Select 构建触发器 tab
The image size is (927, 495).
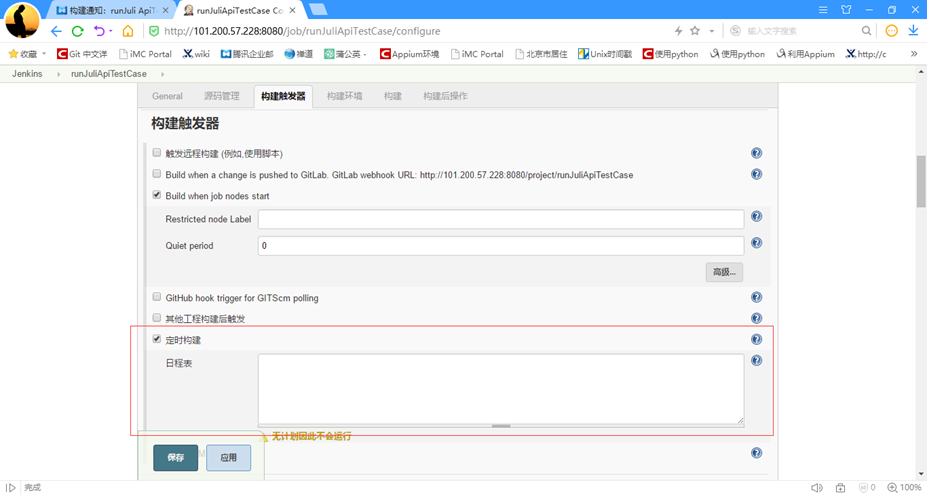283,96
